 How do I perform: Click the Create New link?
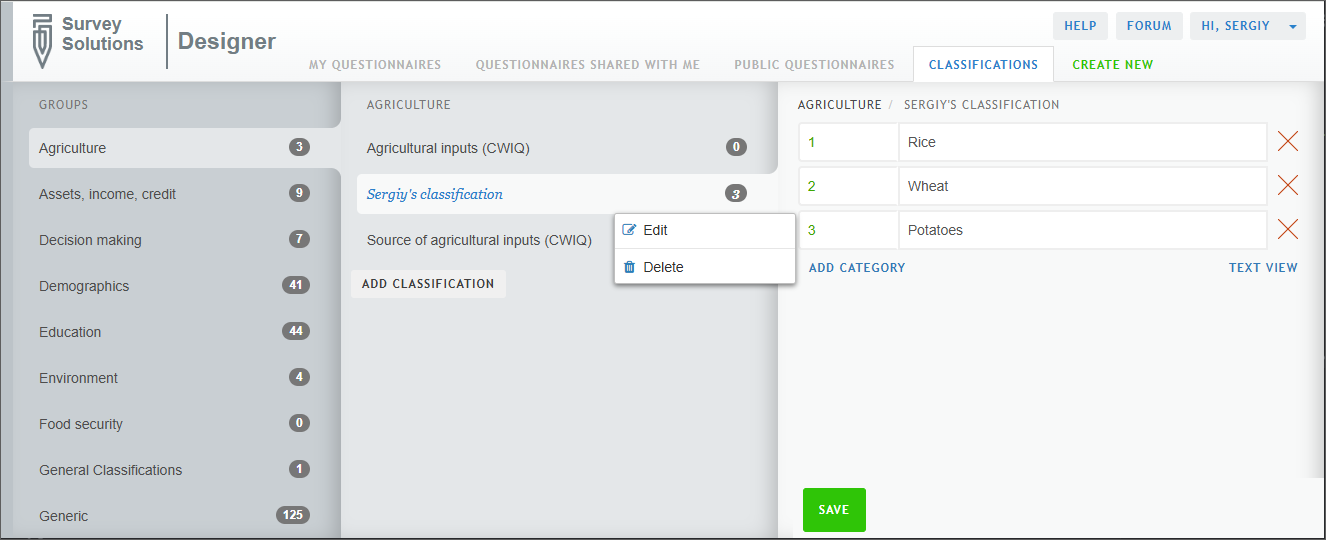click(1112, 65)
